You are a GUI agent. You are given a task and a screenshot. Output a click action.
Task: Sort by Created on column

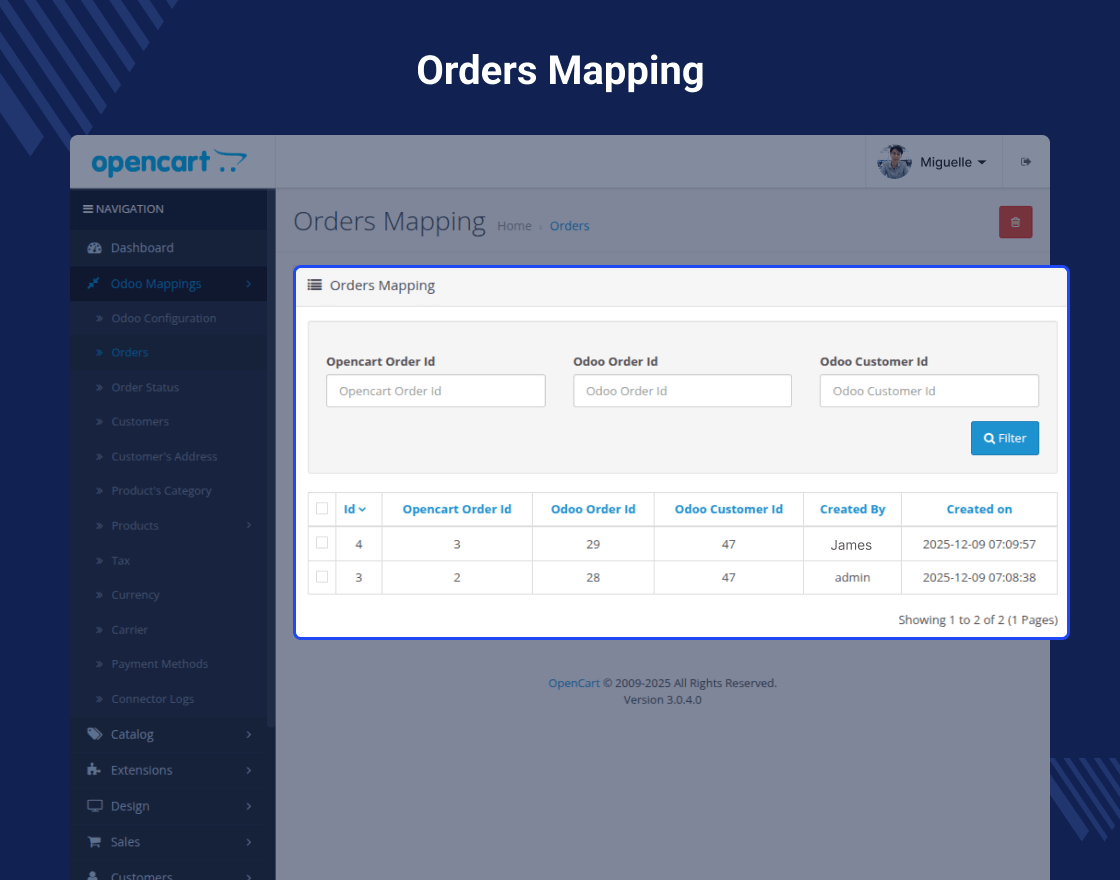coord(979,509)
